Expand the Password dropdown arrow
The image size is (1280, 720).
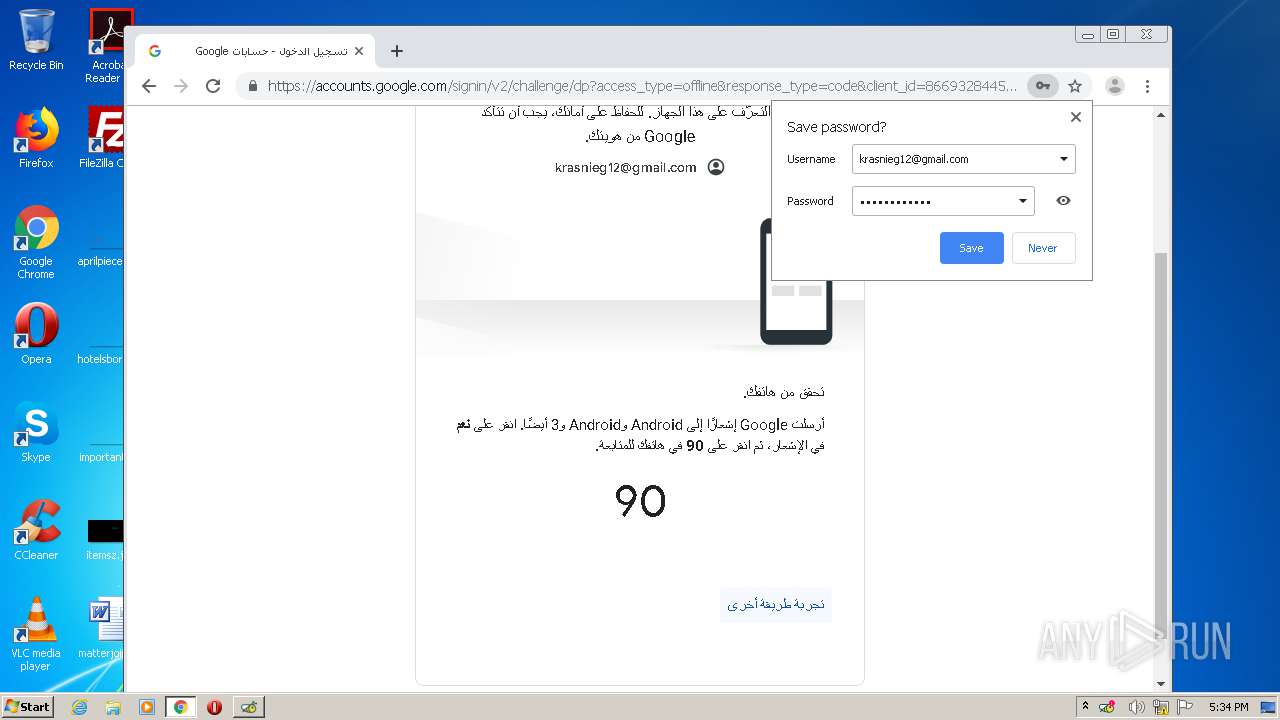coord(1022,201)
